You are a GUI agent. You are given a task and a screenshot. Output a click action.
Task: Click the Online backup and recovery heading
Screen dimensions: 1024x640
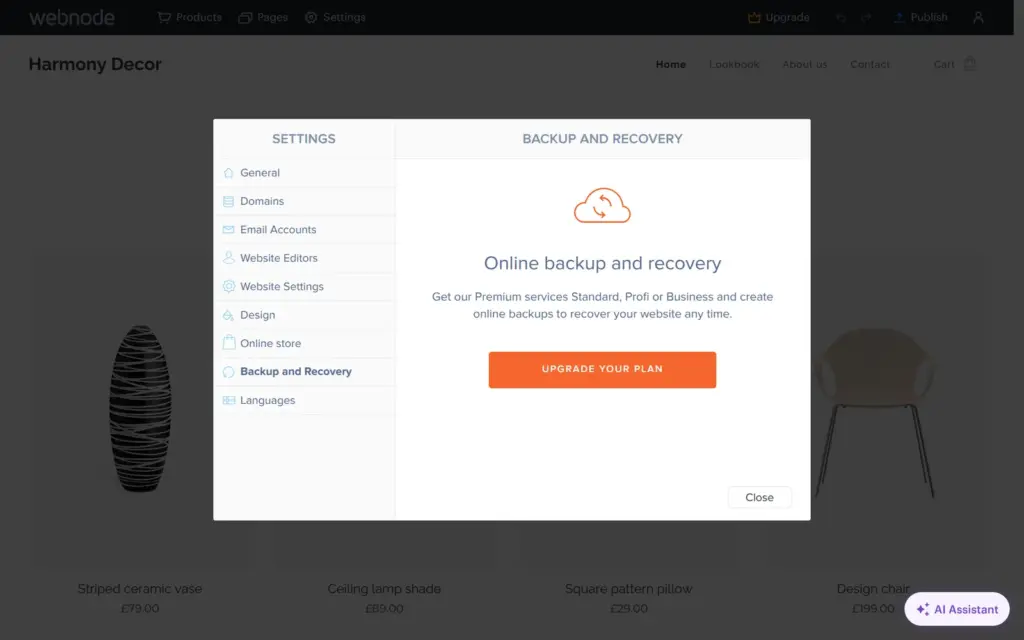point(602,263)
